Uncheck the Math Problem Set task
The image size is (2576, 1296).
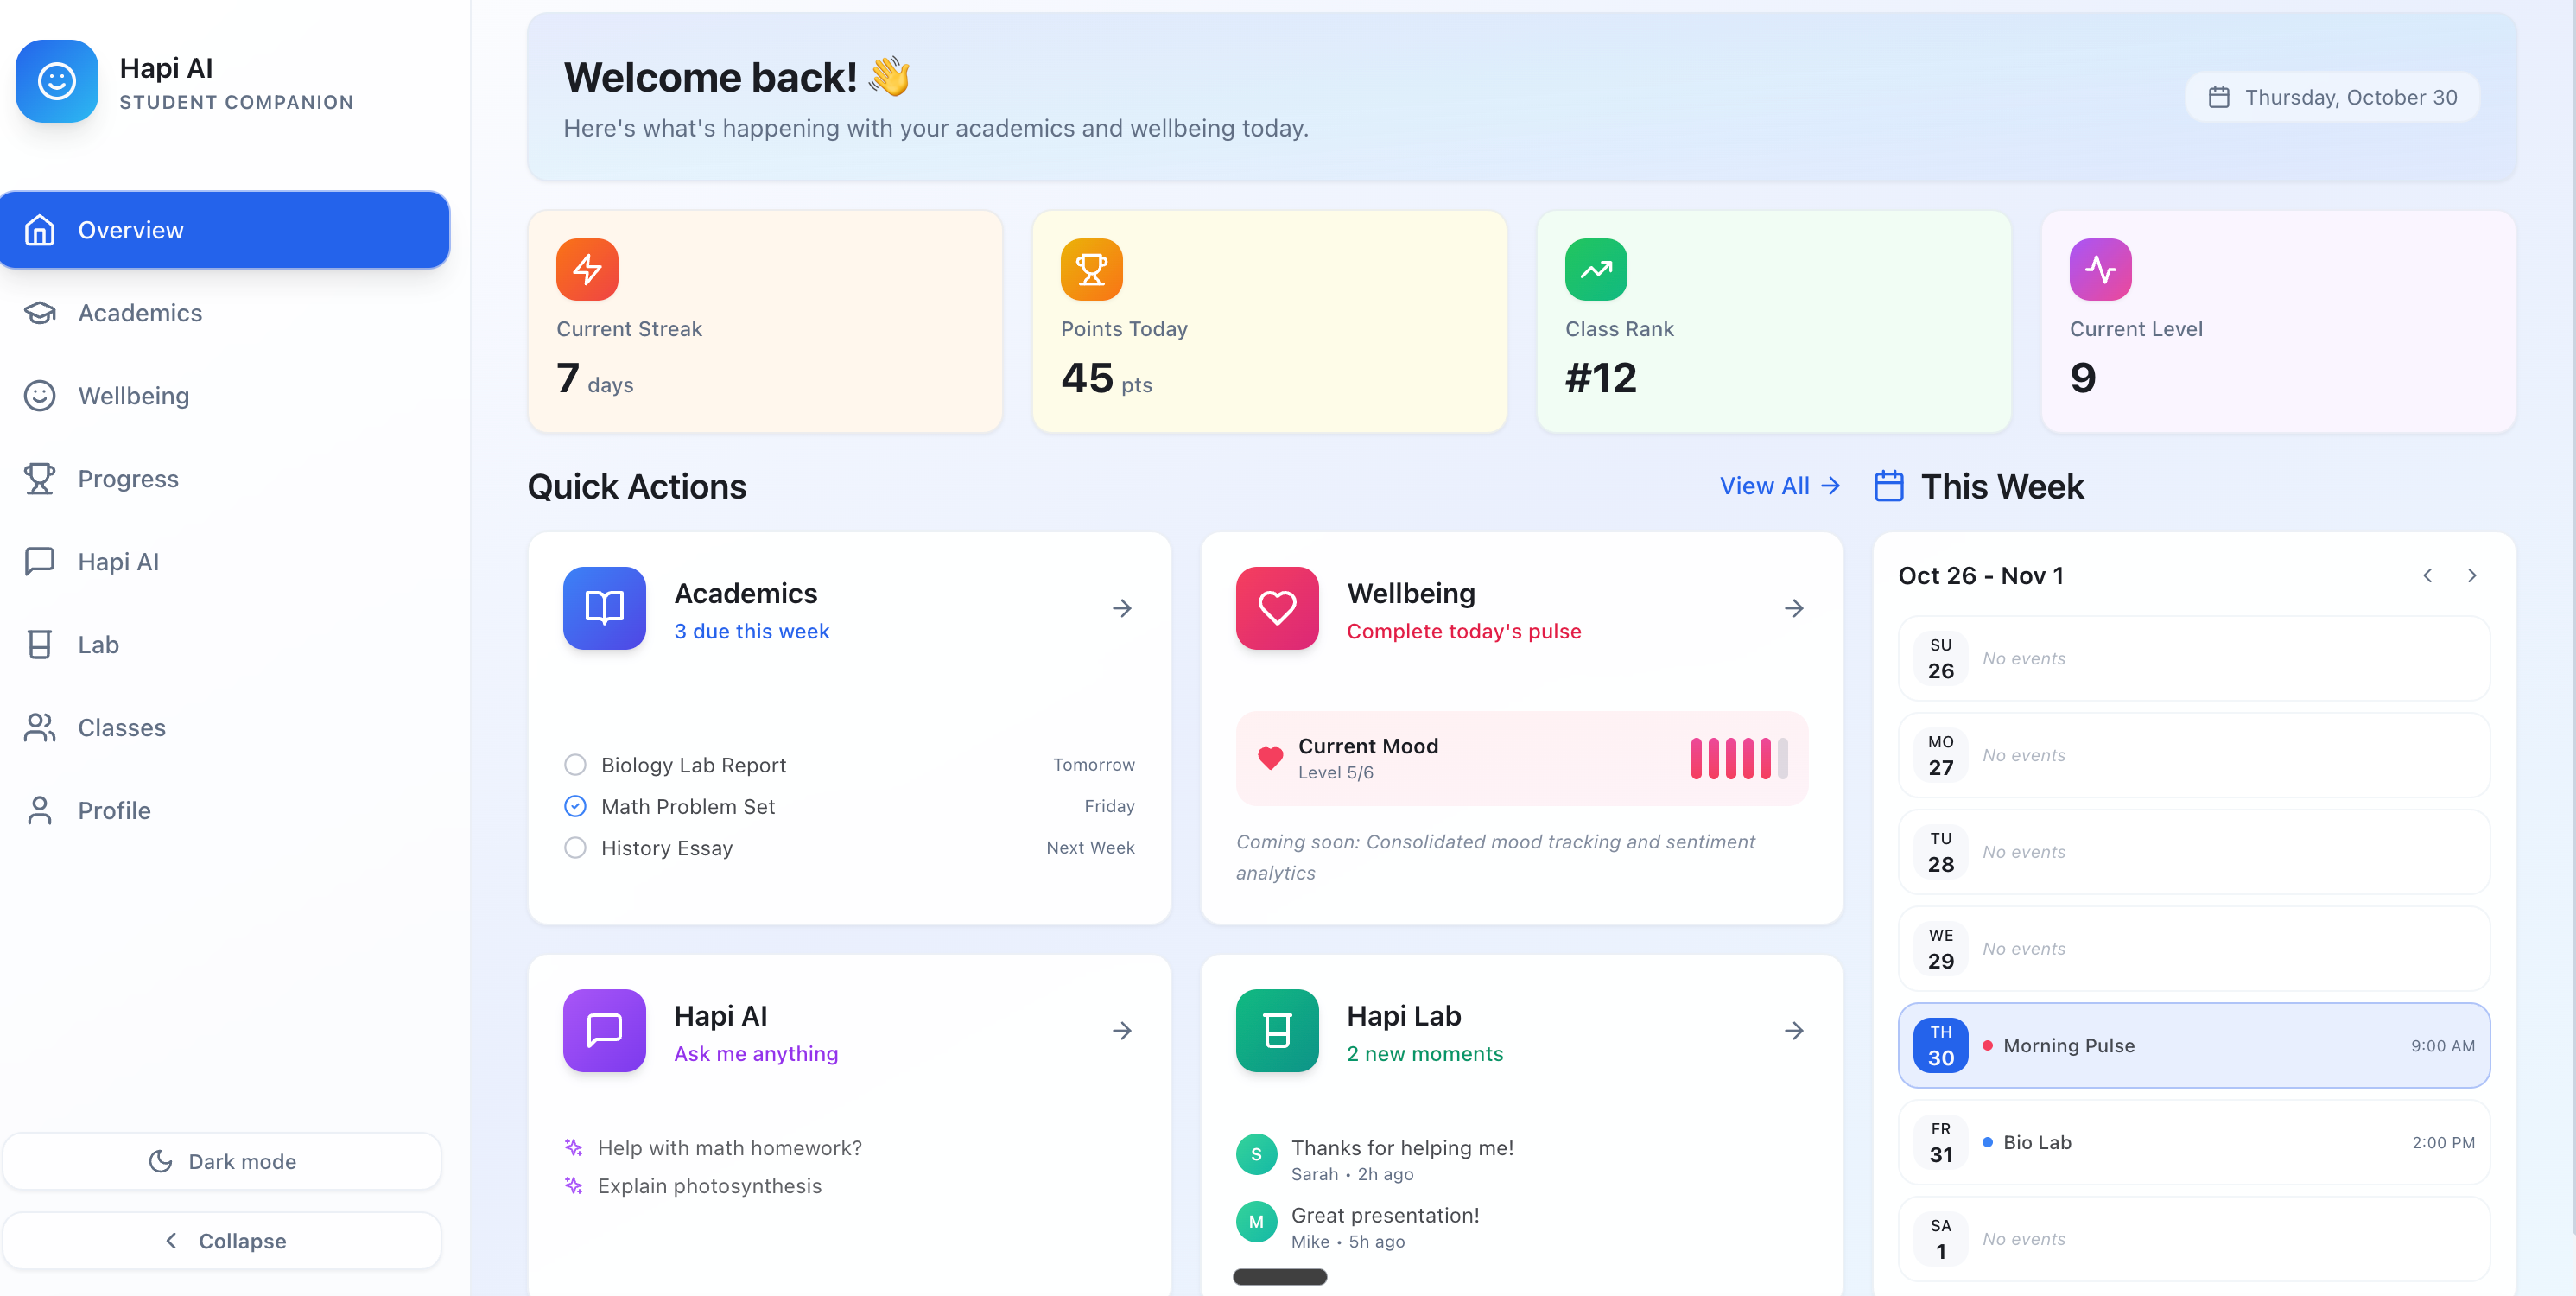(x=575, y=806)
